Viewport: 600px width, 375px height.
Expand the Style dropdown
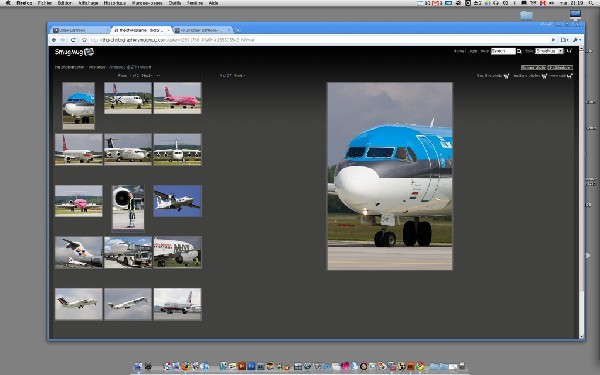pyautogui.click(x=549, y=51)
